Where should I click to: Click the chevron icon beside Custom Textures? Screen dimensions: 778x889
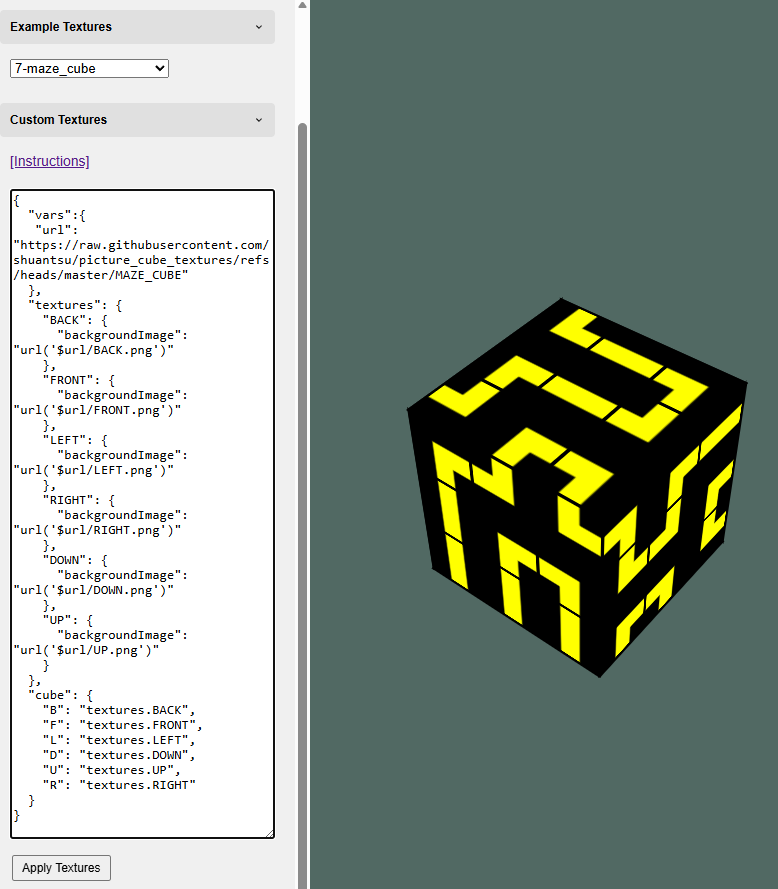[x=259, y=120]
